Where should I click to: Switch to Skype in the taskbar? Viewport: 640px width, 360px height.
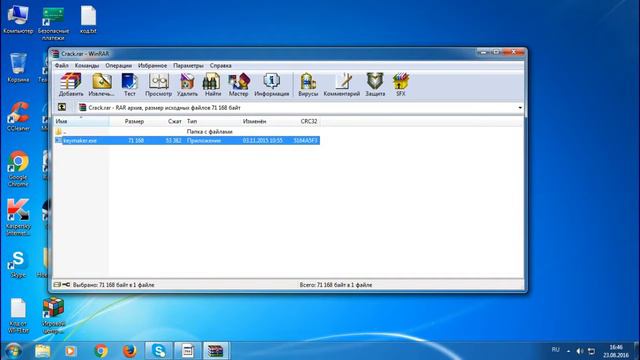pyautogui.click(x=159, y=351)
